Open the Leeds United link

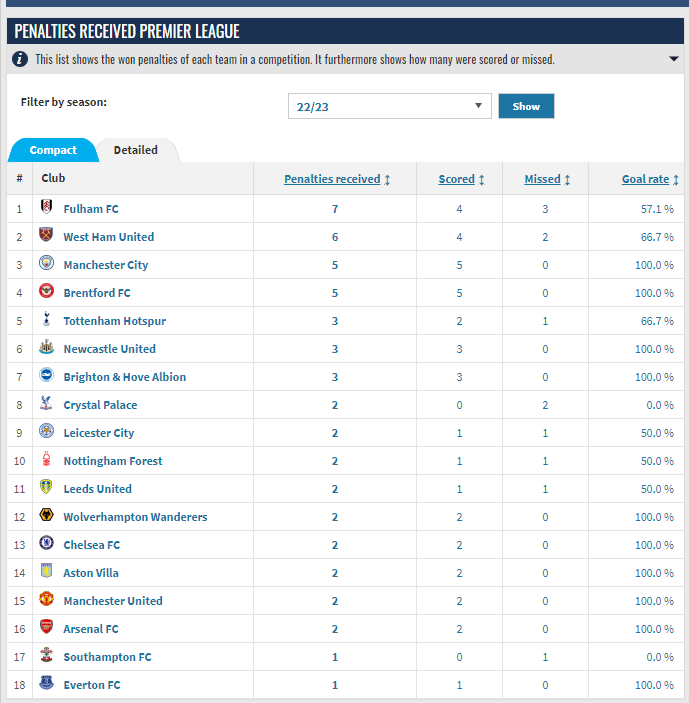pos(98,489)
